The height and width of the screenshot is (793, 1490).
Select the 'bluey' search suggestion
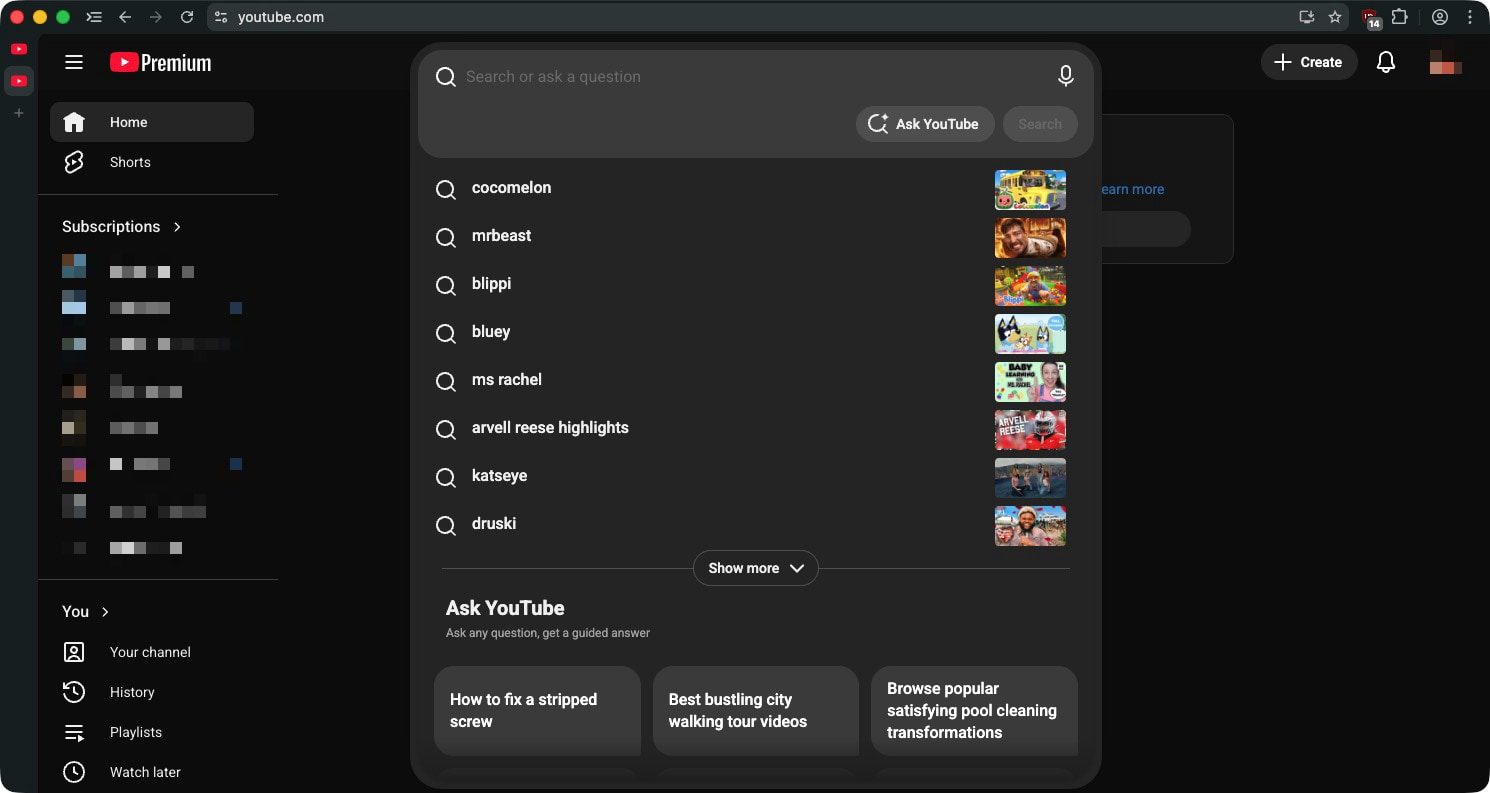click(x=491, y=332)
